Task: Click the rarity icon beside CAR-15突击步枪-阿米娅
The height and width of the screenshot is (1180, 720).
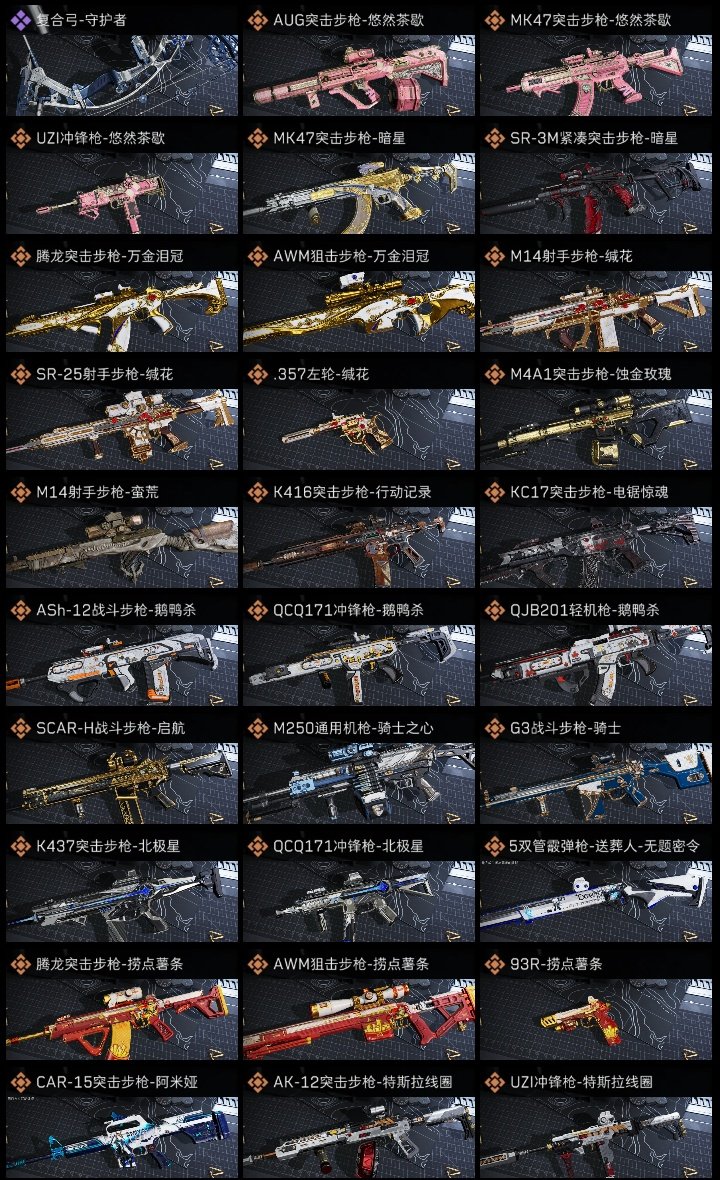Action: coord(20,1082)
